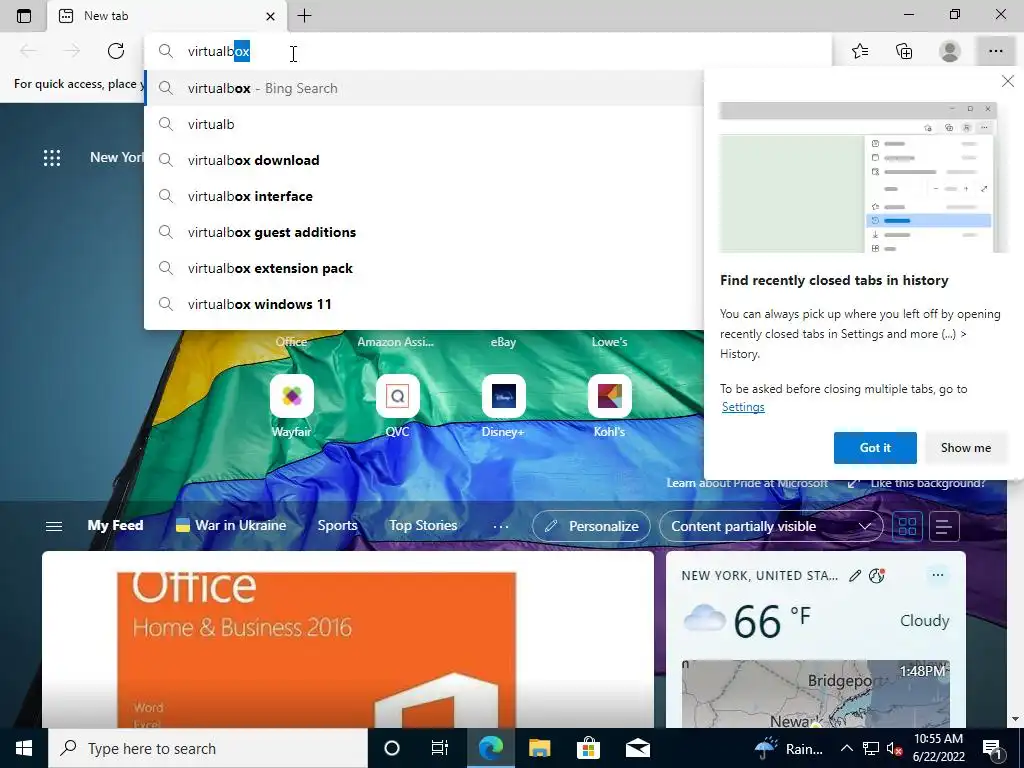Open the app launcher grid icon
This screenshot has width=1024, height=768.
[52, 157]
